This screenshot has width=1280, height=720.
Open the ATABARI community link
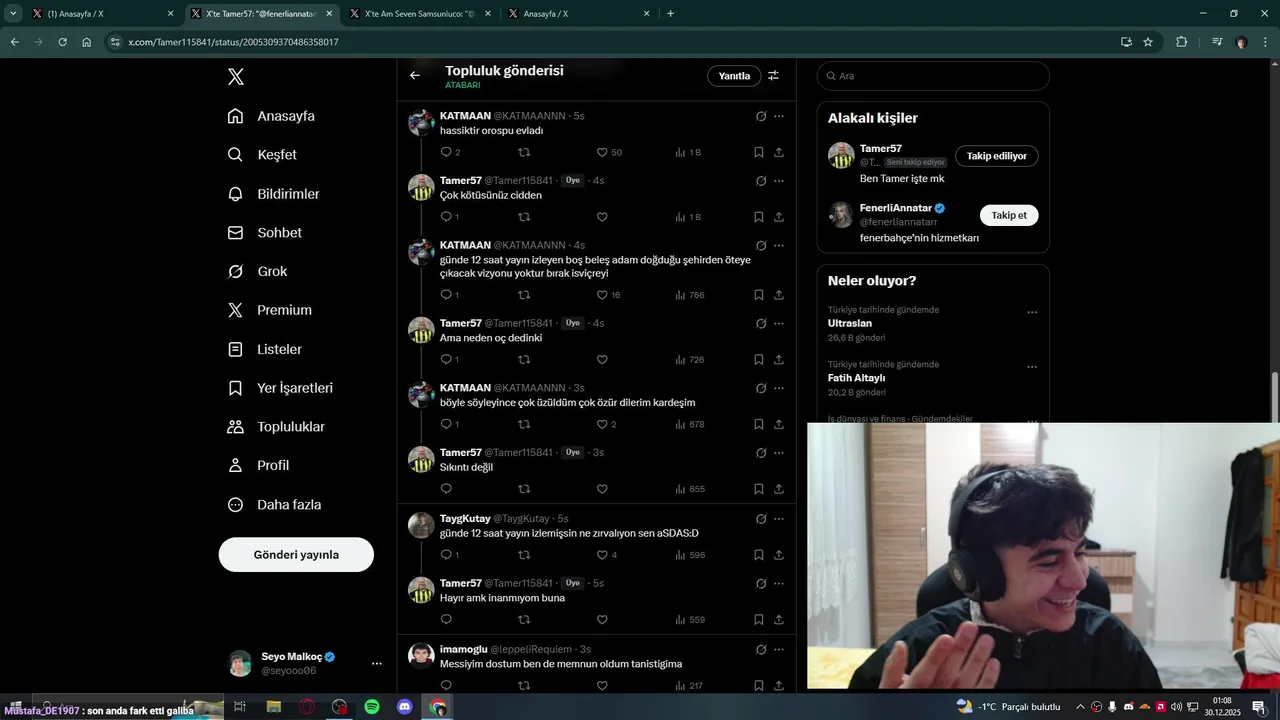463,86
